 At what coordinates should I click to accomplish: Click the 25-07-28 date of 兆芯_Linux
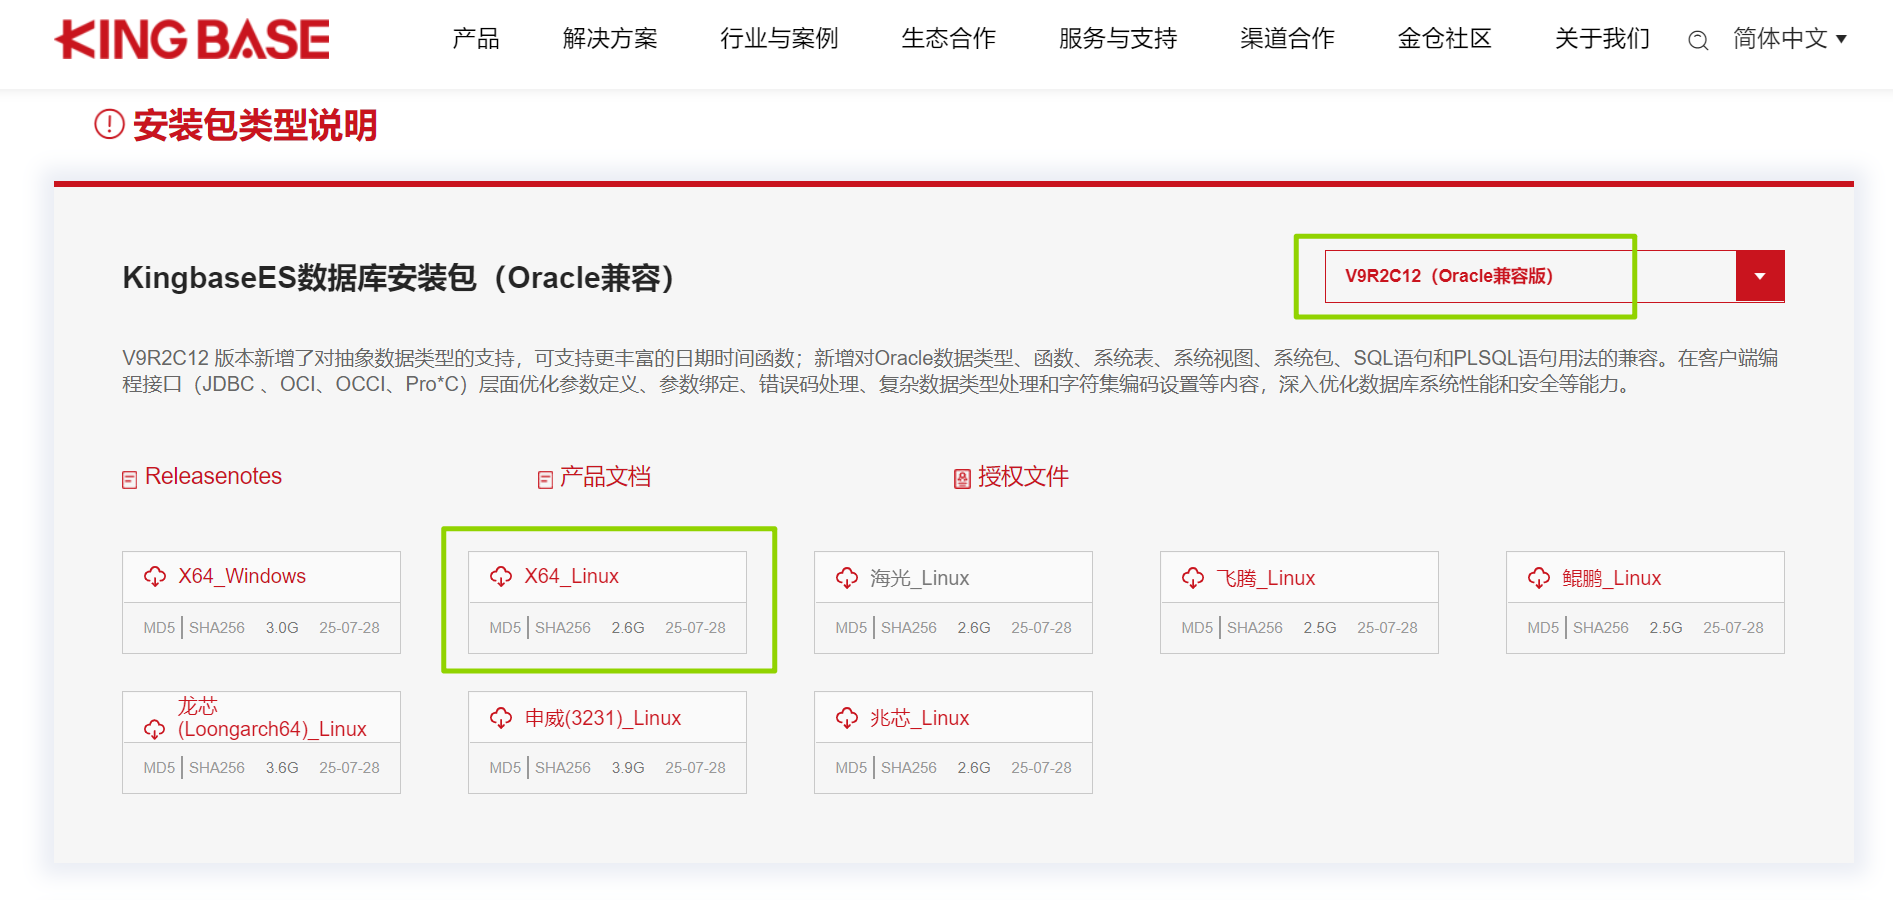click(x=1041, y=768)
